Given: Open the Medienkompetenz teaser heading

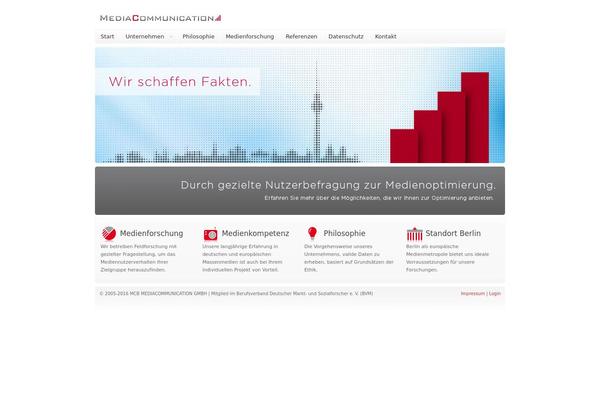Looking at the screenshot, I should tap(255, 233).
